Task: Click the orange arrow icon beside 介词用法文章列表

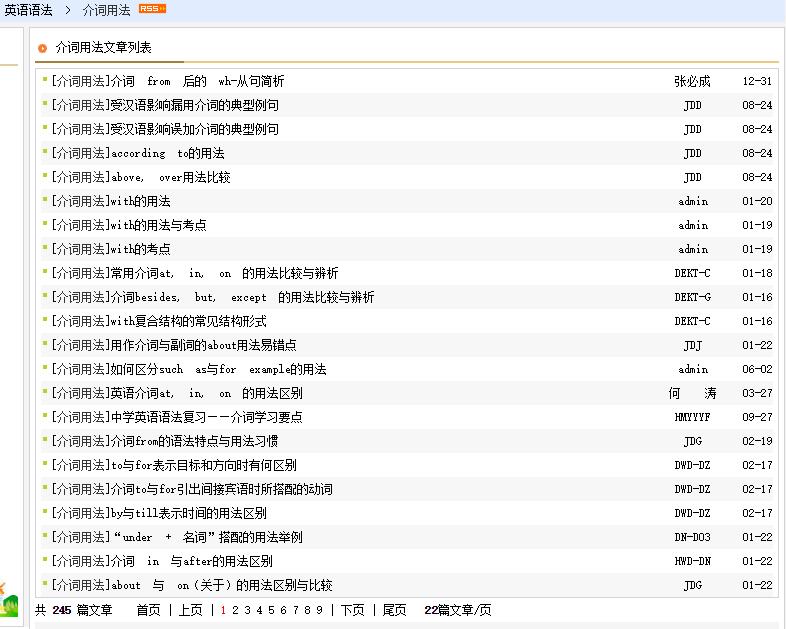Action: pyautogui.click(x=42, y=48)
